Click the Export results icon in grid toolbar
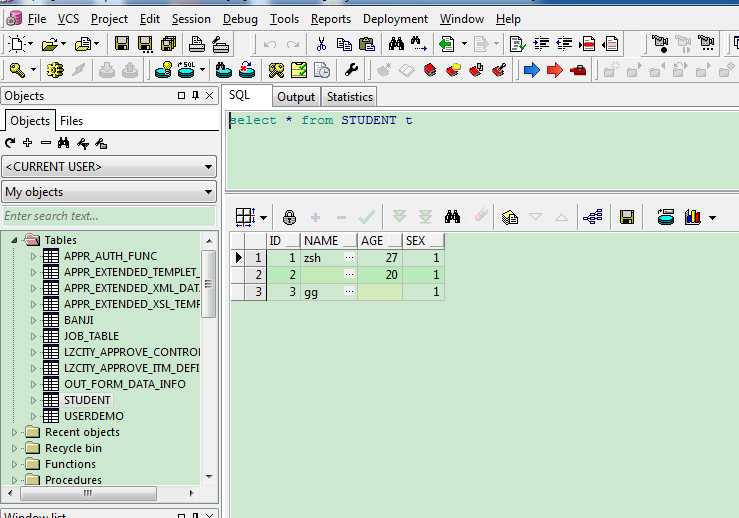This screenshot has height=518, width=739. (x=509, y=217)
